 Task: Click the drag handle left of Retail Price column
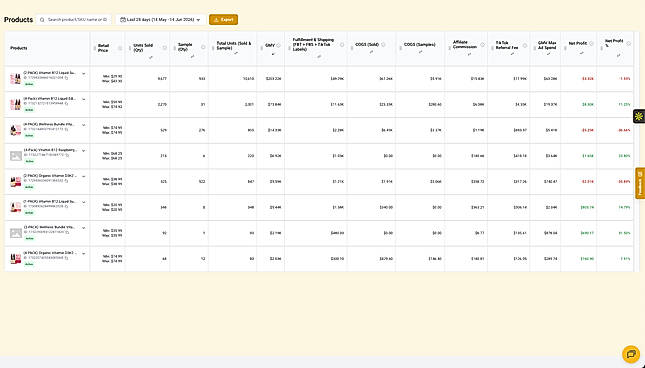pos(94,48)
